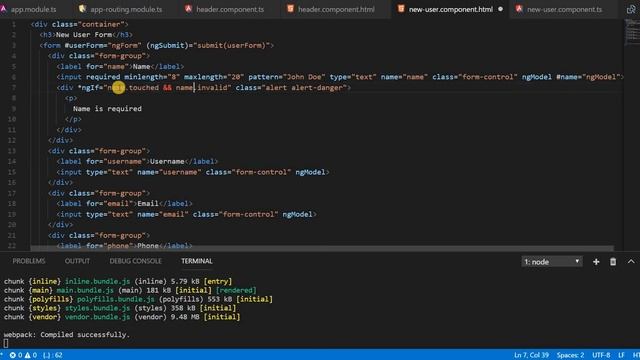Click 'inline.bundle.js' in the terminal output

(x=98, y=281)
